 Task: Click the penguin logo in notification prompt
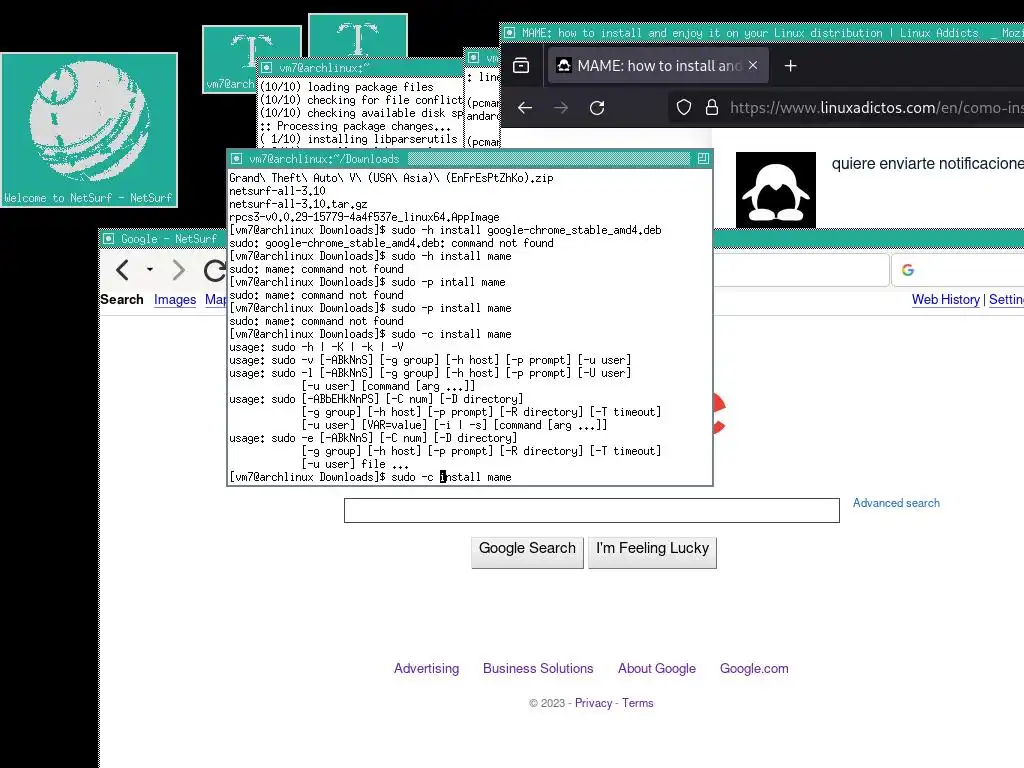[x=776, y=190]
